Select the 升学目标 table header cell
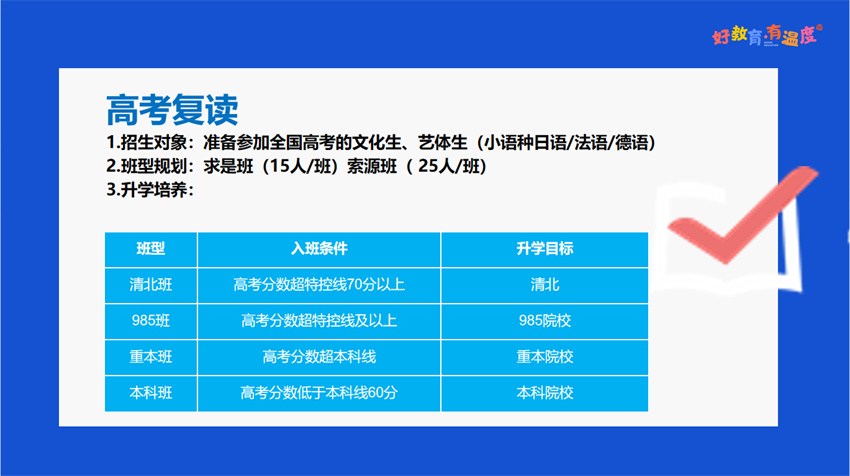 coord(544,249)
